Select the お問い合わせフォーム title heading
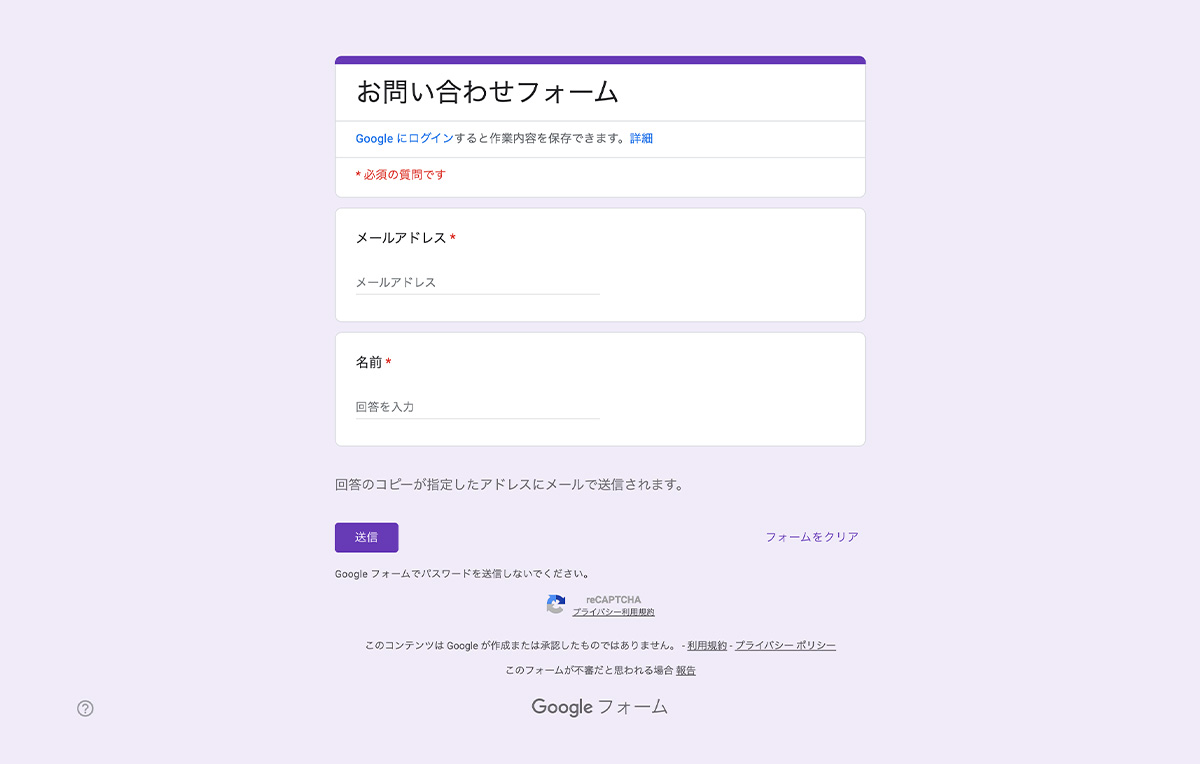Screen dimensions: 1200x764 pos(488,92)
